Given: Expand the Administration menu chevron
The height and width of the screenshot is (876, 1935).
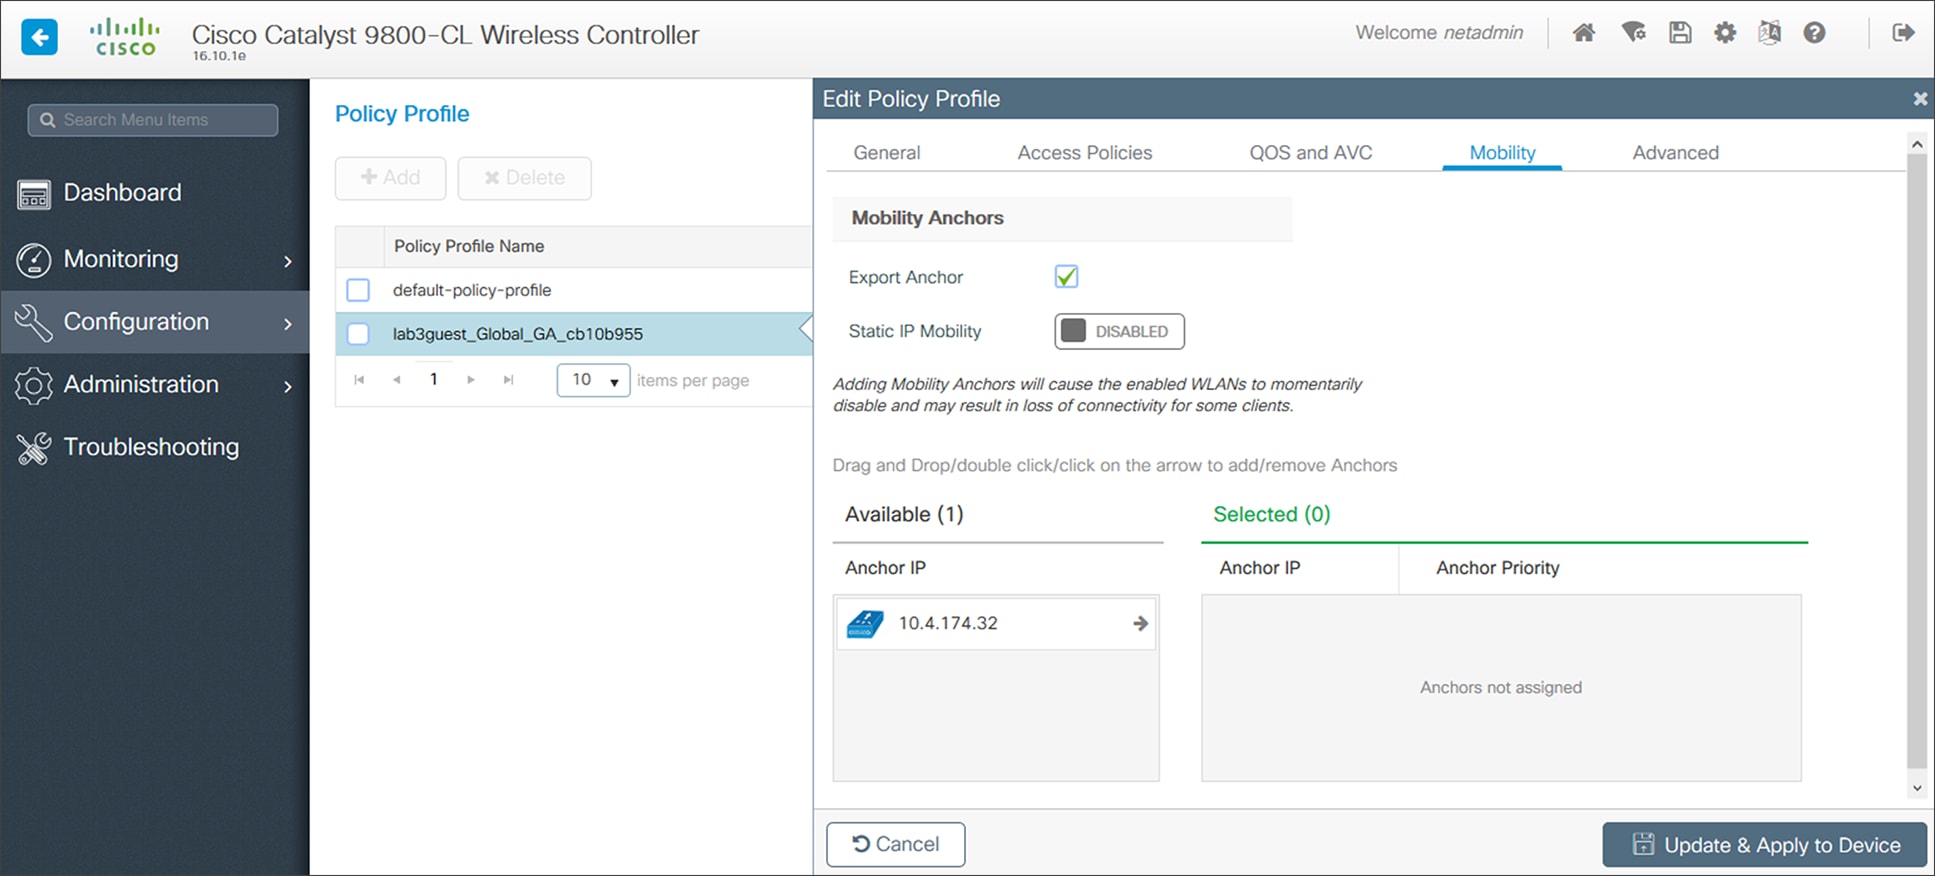Looking at the screenshot, I should pyautogui.click(x=288, y=386).
